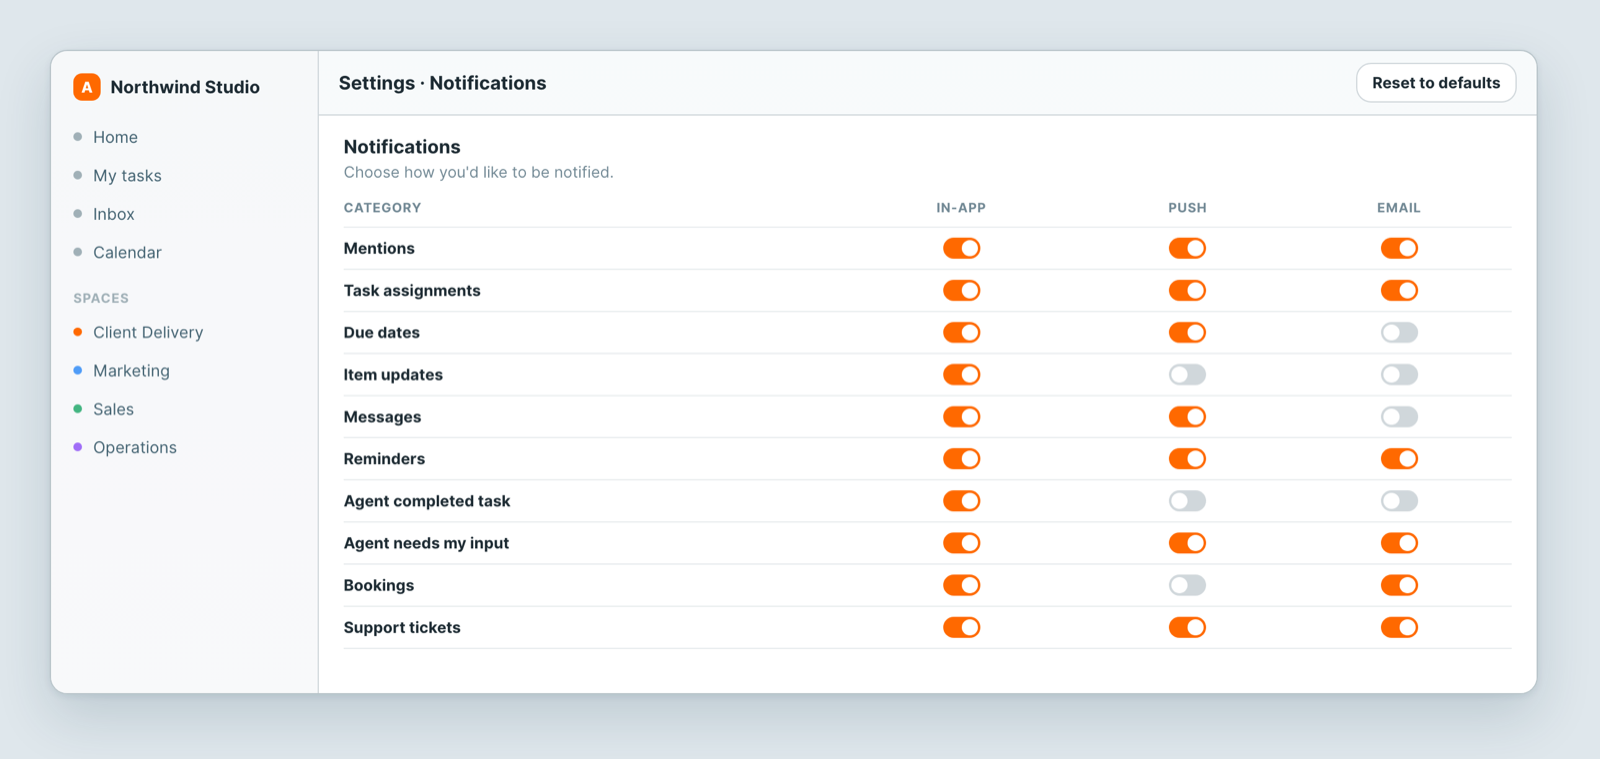
Task: Enable email notifications for Item updates
Action: (1400, 375)
